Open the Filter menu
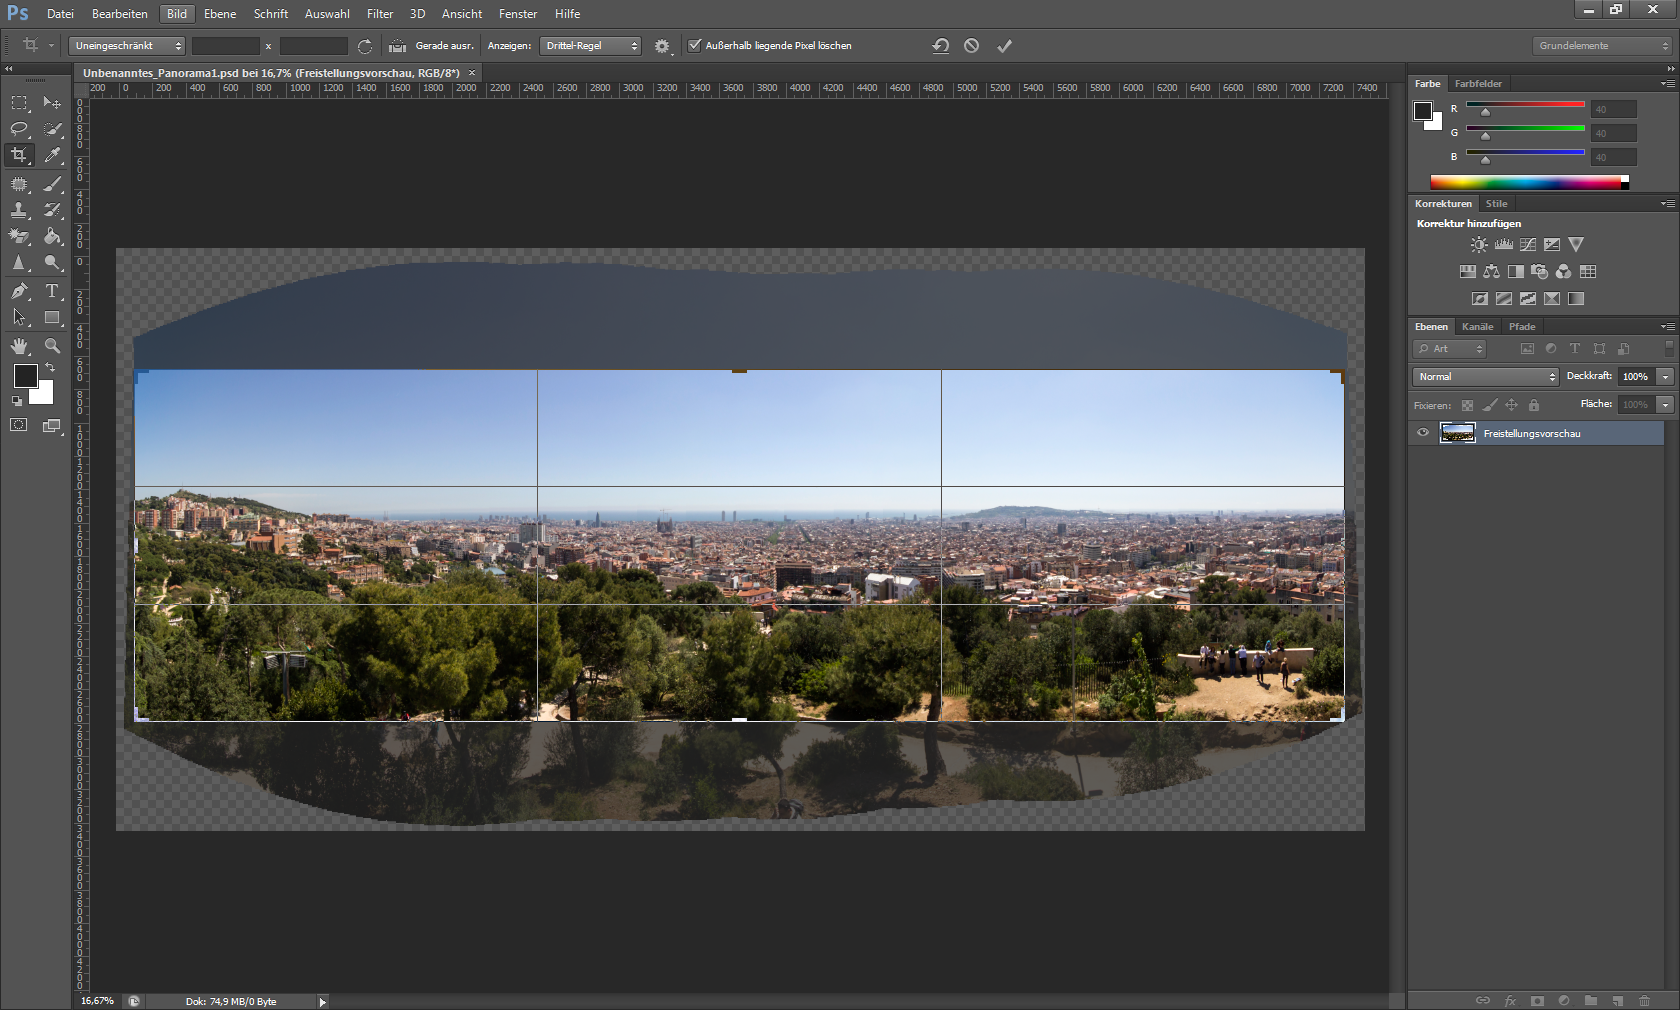Screen dimensions: 1680x1010 (380, 14)
